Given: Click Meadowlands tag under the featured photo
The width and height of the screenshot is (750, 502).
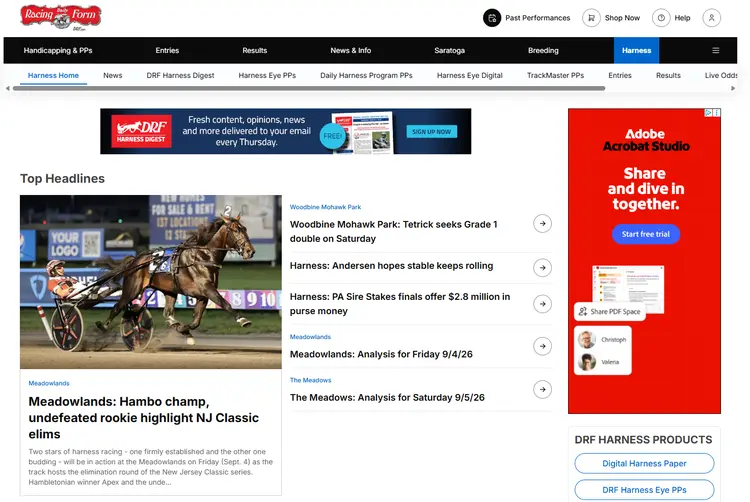Looking at the screenshot, I should pos(49,383).
